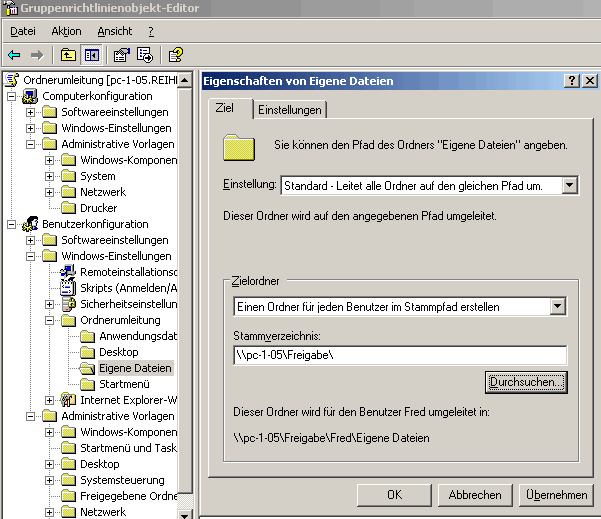Collapse the Ordnerumleitung tree node
Image resolution: width=601 pixels, height=519 pixels.
pos(49,320)
